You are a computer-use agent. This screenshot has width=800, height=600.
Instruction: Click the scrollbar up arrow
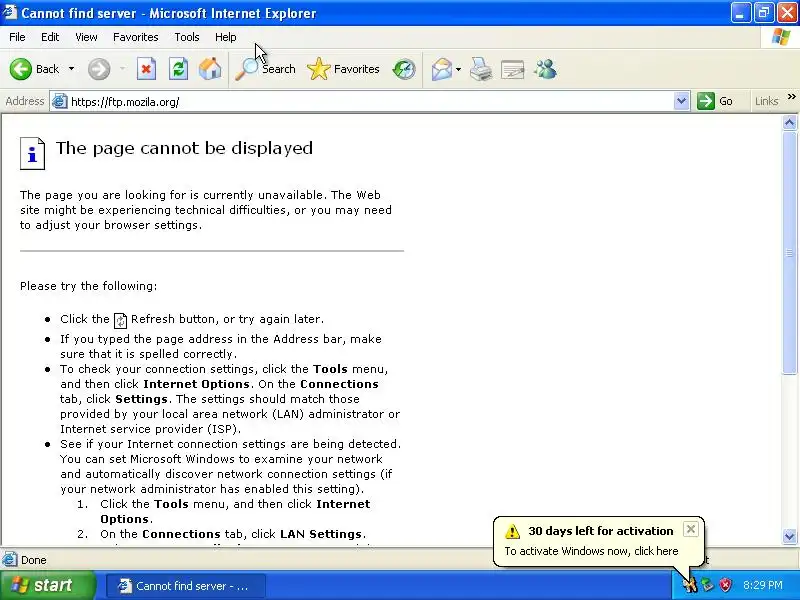click(789, 122)
